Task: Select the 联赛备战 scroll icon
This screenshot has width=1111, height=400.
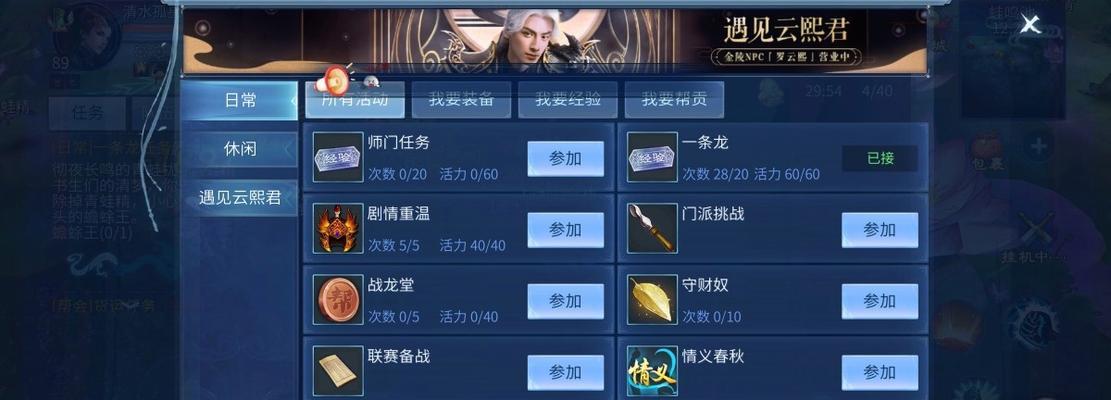Action: click(x=338, y=371)
